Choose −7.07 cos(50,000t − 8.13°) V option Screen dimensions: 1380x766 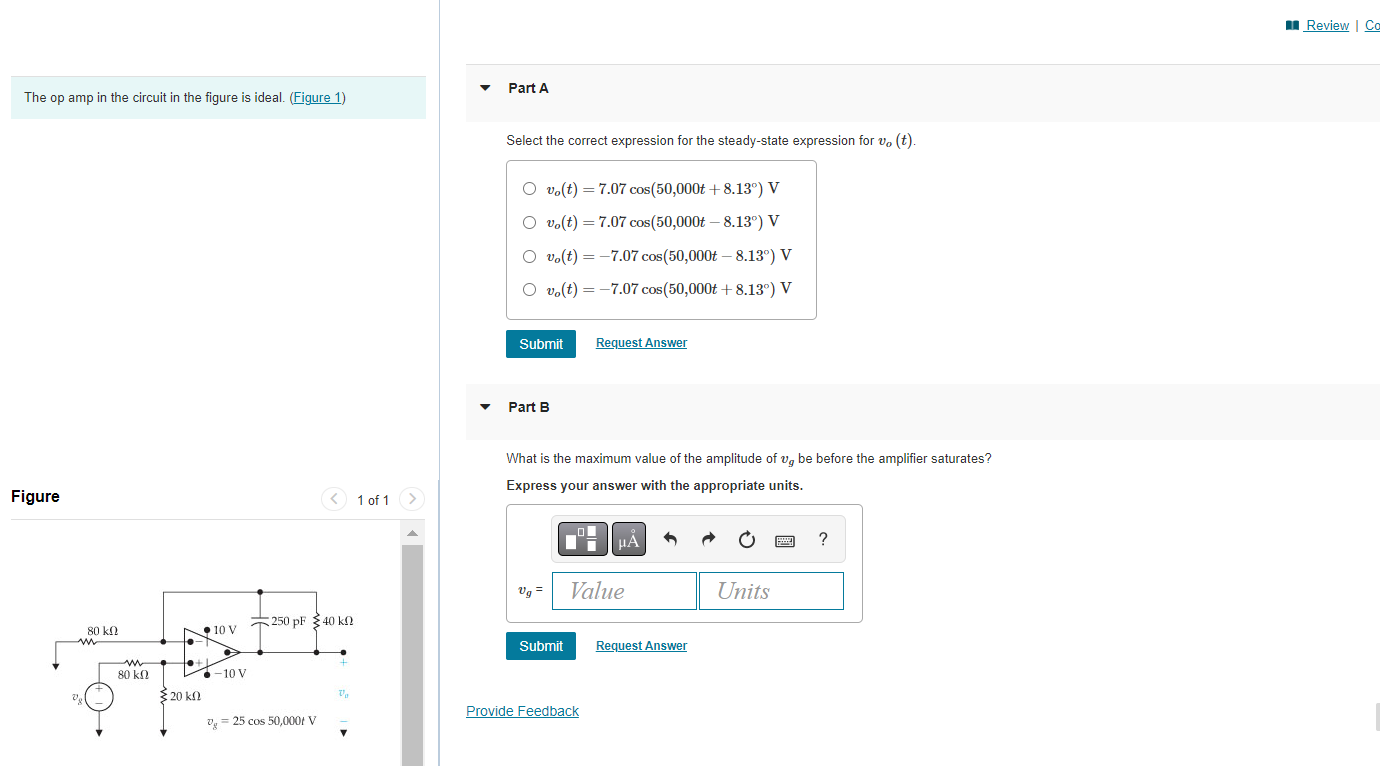tap(529, 256)
